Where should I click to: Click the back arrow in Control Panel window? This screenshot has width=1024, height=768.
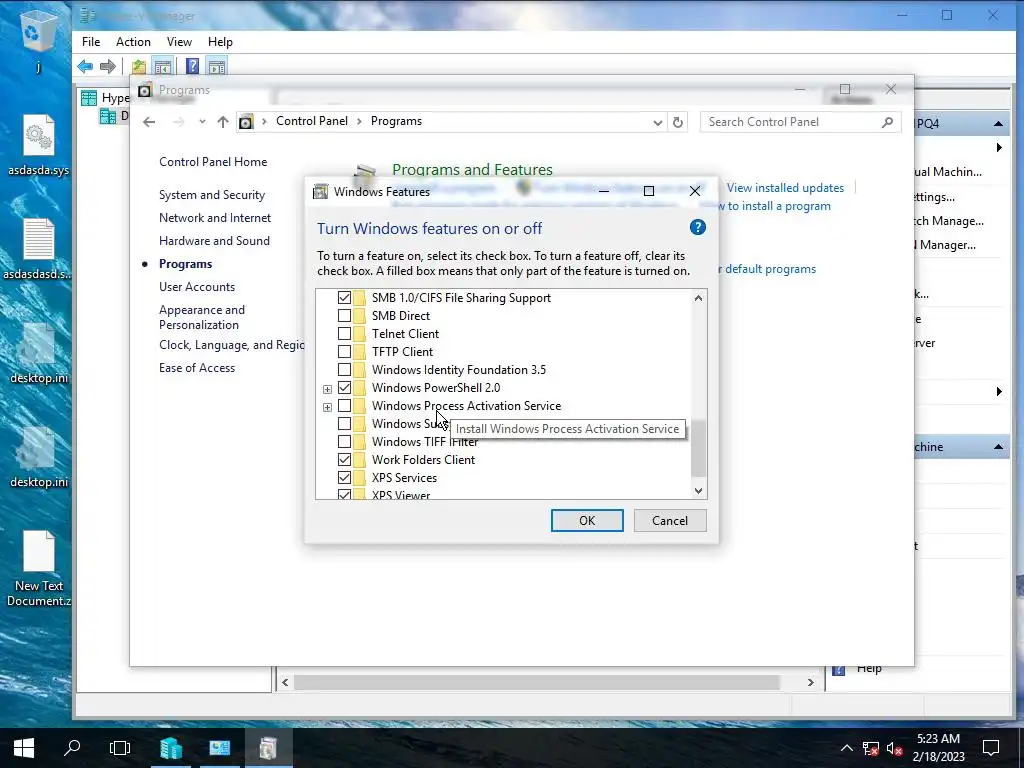tap(149, 122)
